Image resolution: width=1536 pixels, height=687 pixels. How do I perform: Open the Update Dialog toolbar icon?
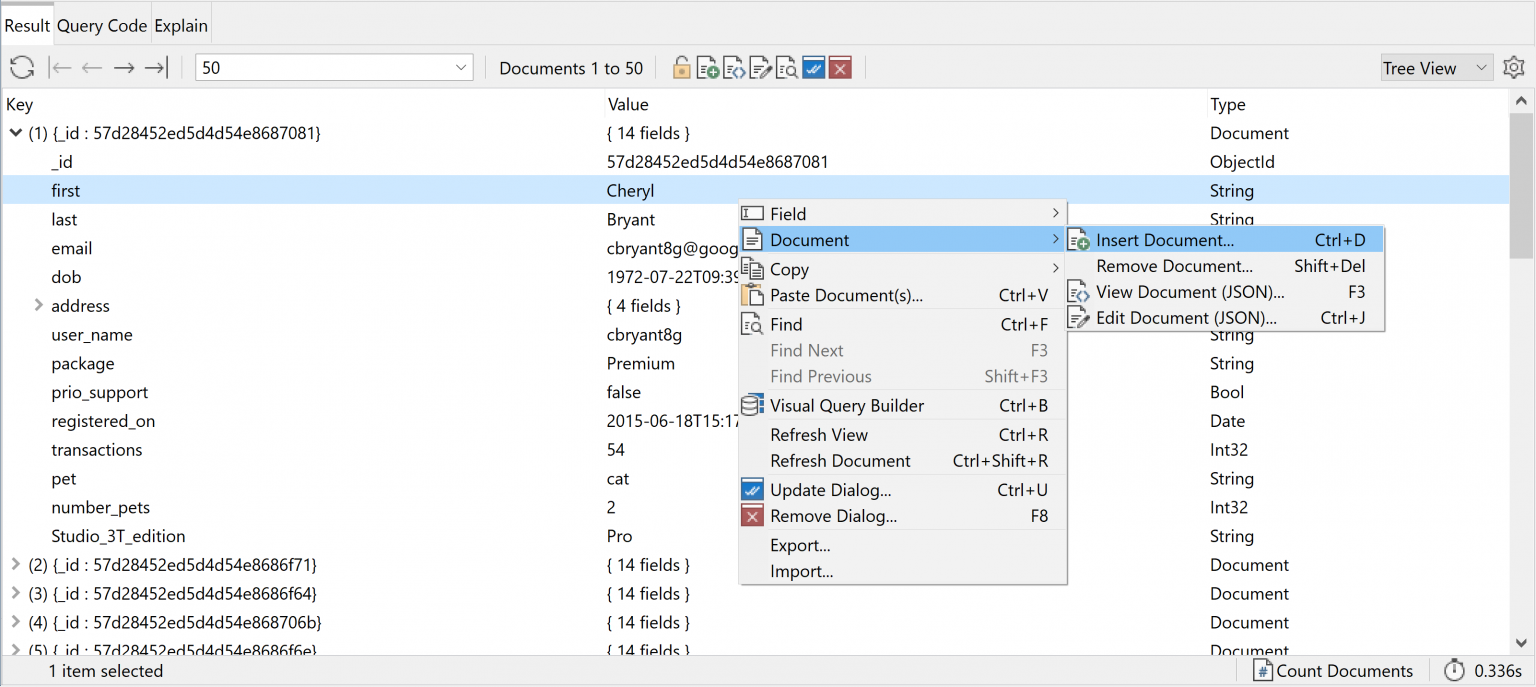[813, 67]
